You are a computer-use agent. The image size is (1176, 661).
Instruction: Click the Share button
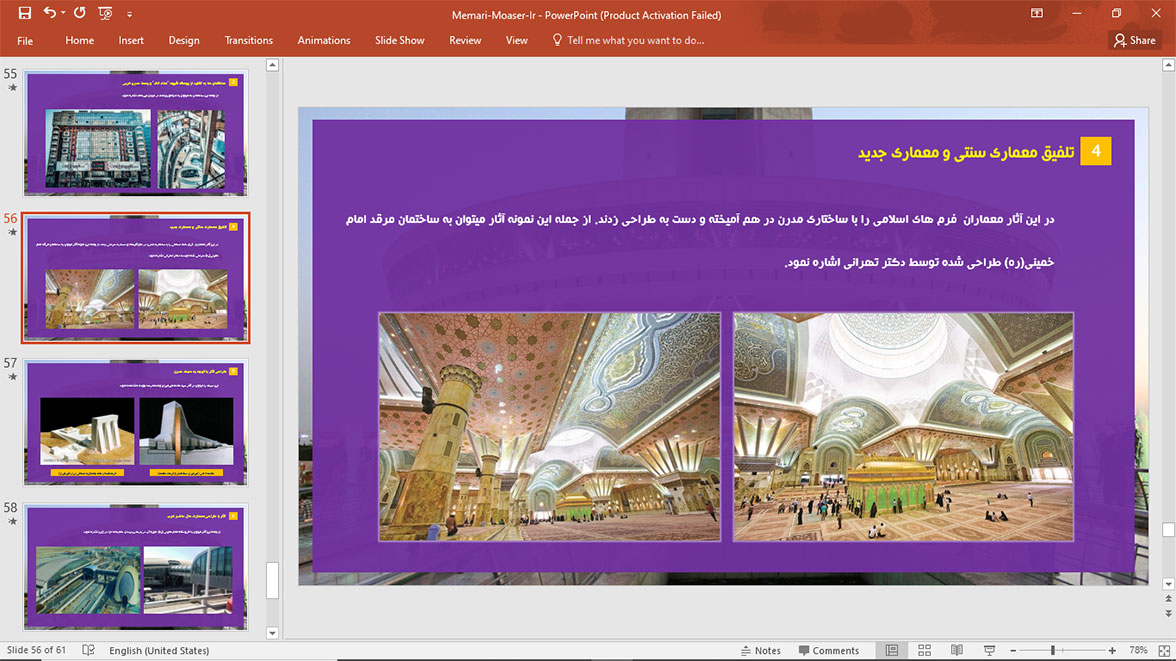coord(1134,40)
